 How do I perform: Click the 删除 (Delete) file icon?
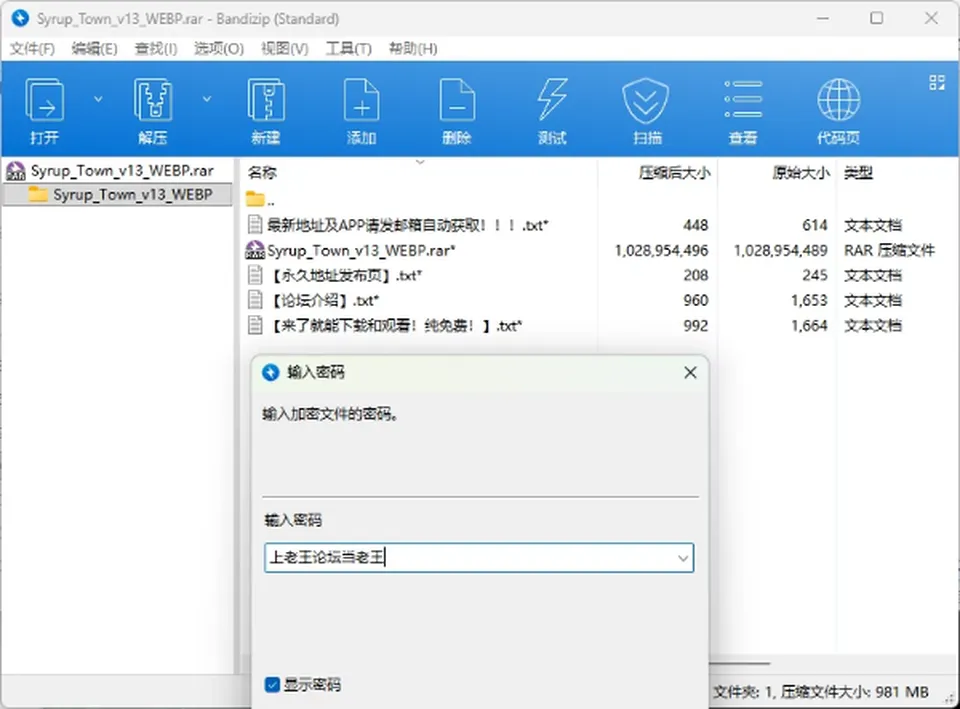[x=457, y=100]
